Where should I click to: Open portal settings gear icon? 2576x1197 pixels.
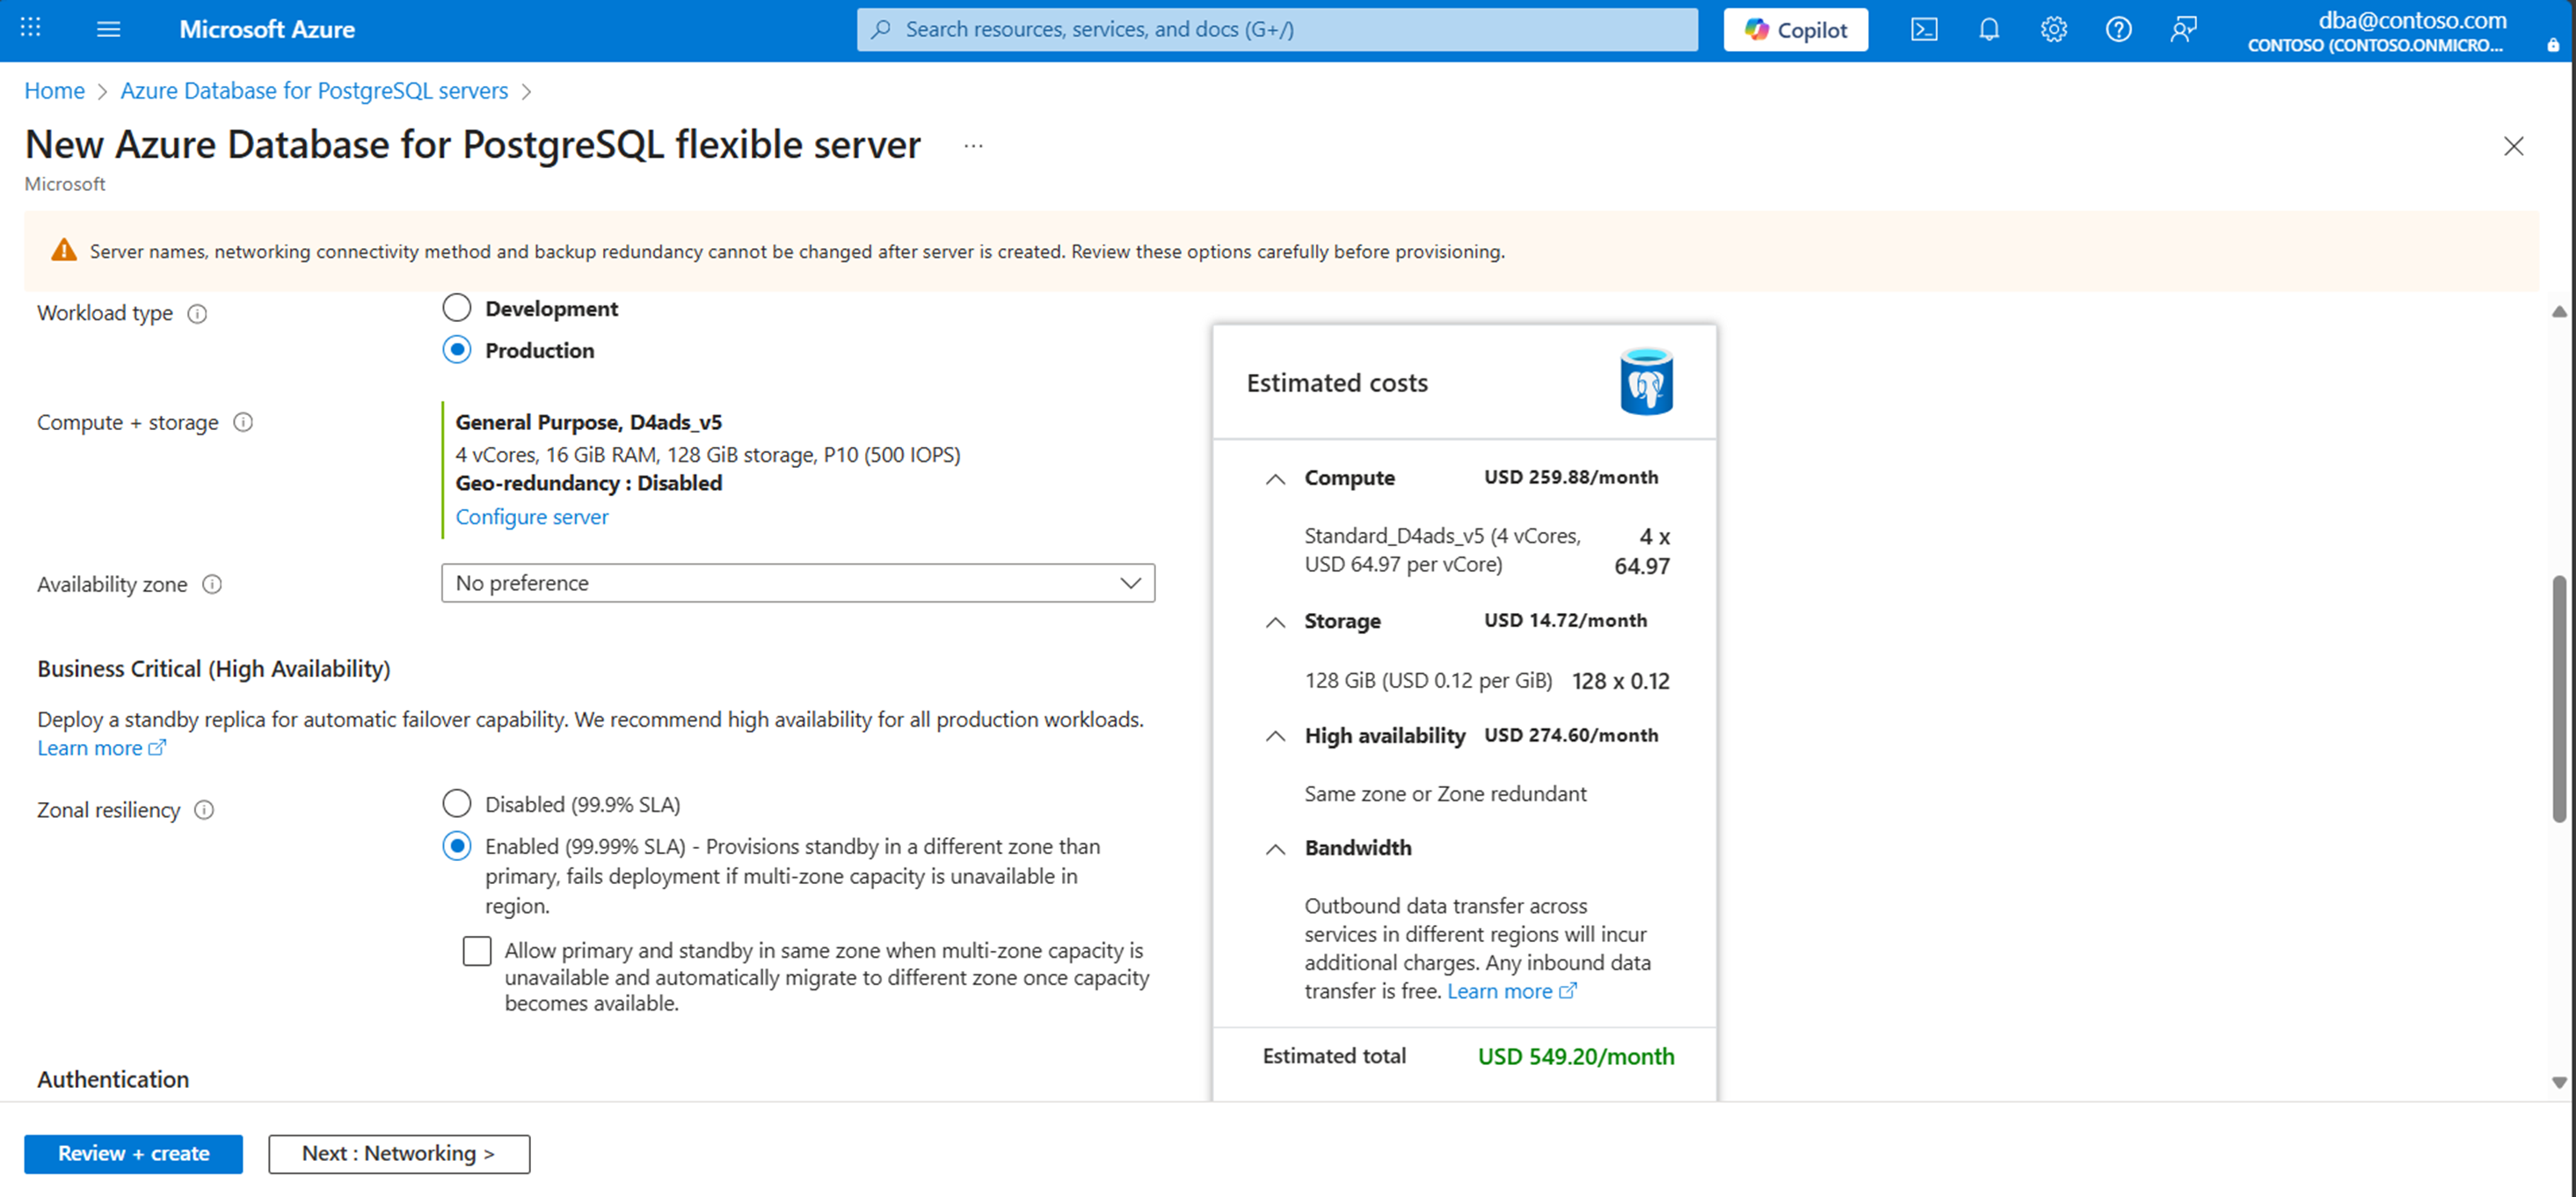pyautogui.click(x=2053, y=29)
